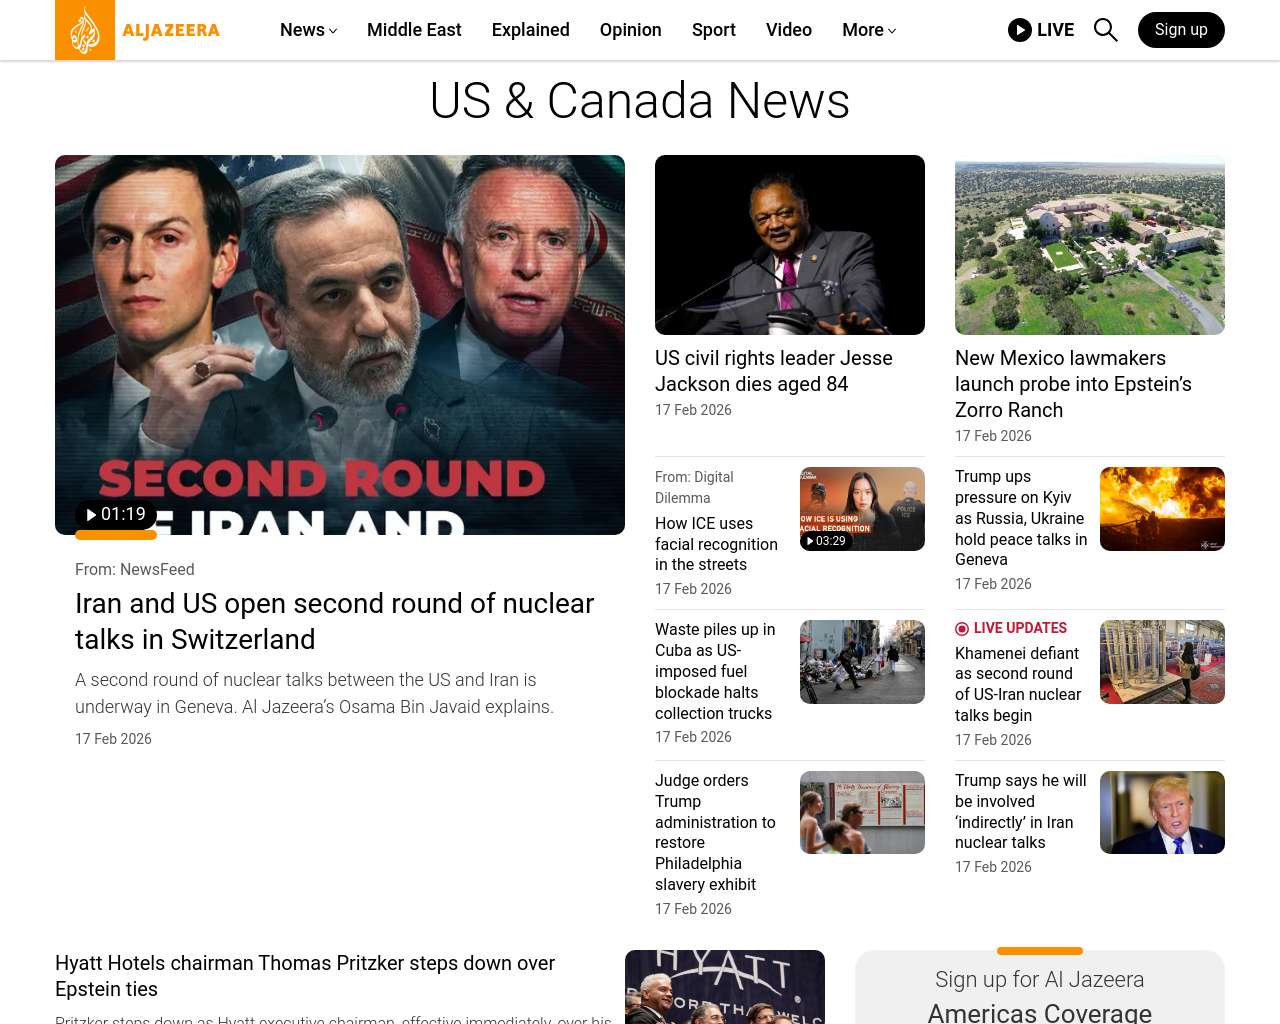The height and width of the screenshot is (1024, 1280).
Task: Open the Explained menu item
Action: 530,30
